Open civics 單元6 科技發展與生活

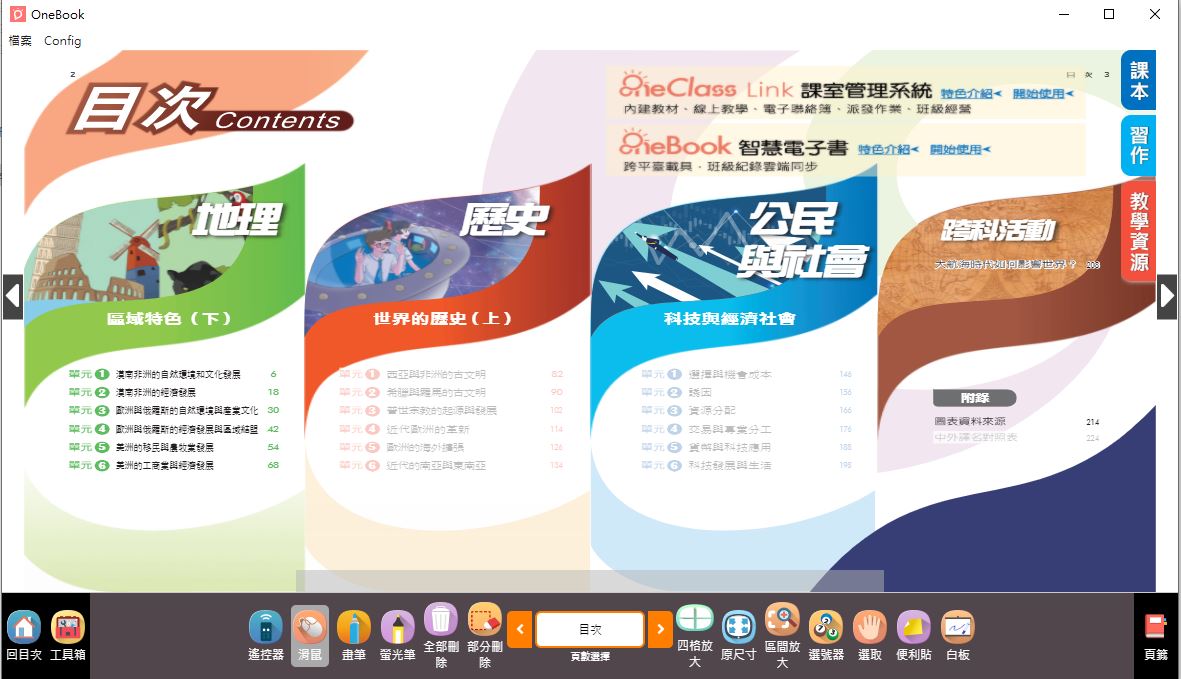(746, 465)
